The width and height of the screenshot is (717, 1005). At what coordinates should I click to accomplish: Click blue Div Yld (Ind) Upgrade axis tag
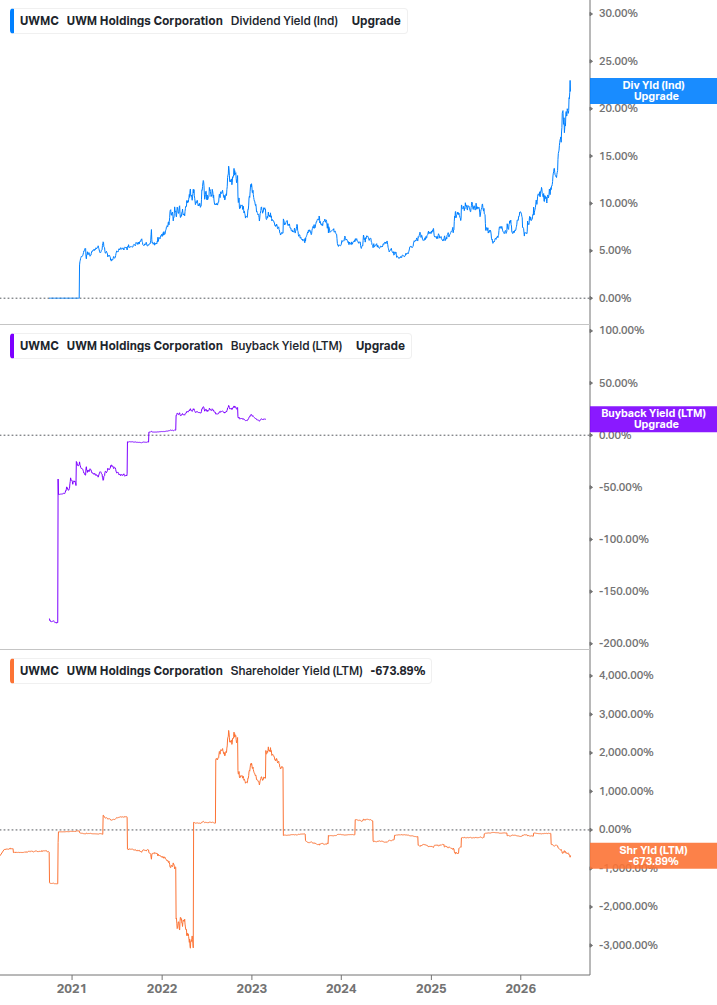point(653,91)
